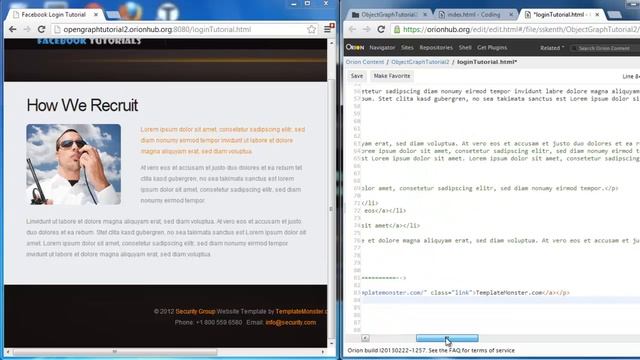The width and height of the screenshot is (640, 360).
Task: Open the Shell page in Orion
Action: point(465,48)
